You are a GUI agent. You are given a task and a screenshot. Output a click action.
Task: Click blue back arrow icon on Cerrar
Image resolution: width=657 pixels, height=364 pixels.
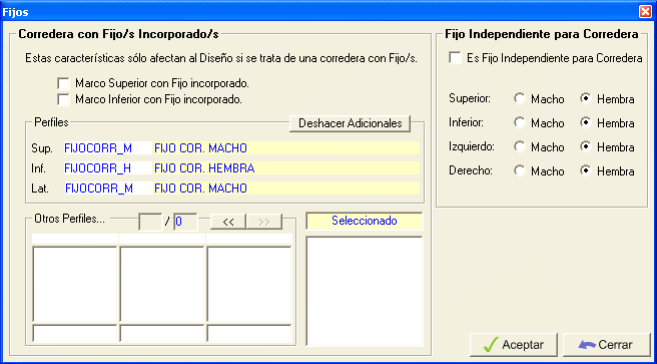pyautogui.click(x=587, y=345)
